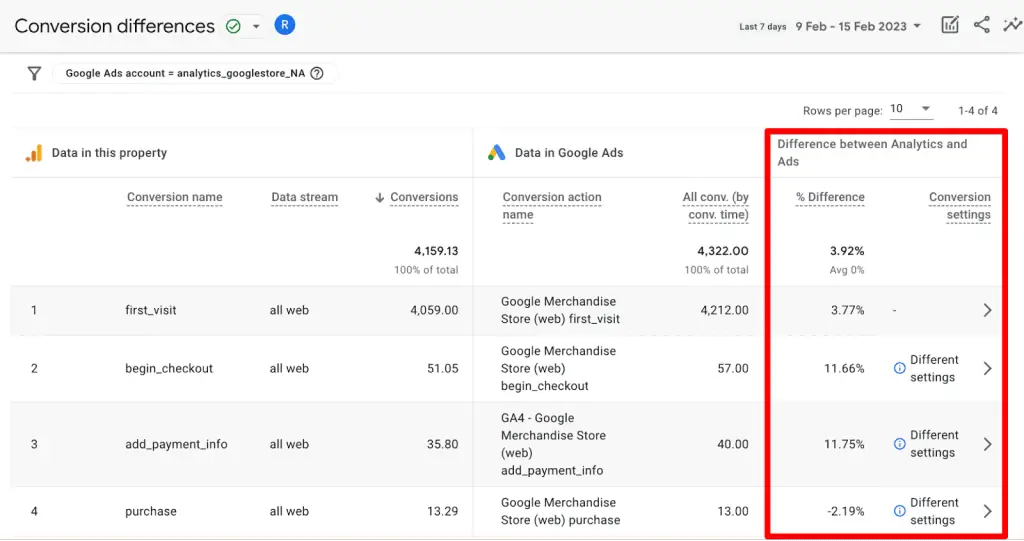The image size is (1024, 541).
Task: Select the purchase conversion name
Action: coord(151,511)
